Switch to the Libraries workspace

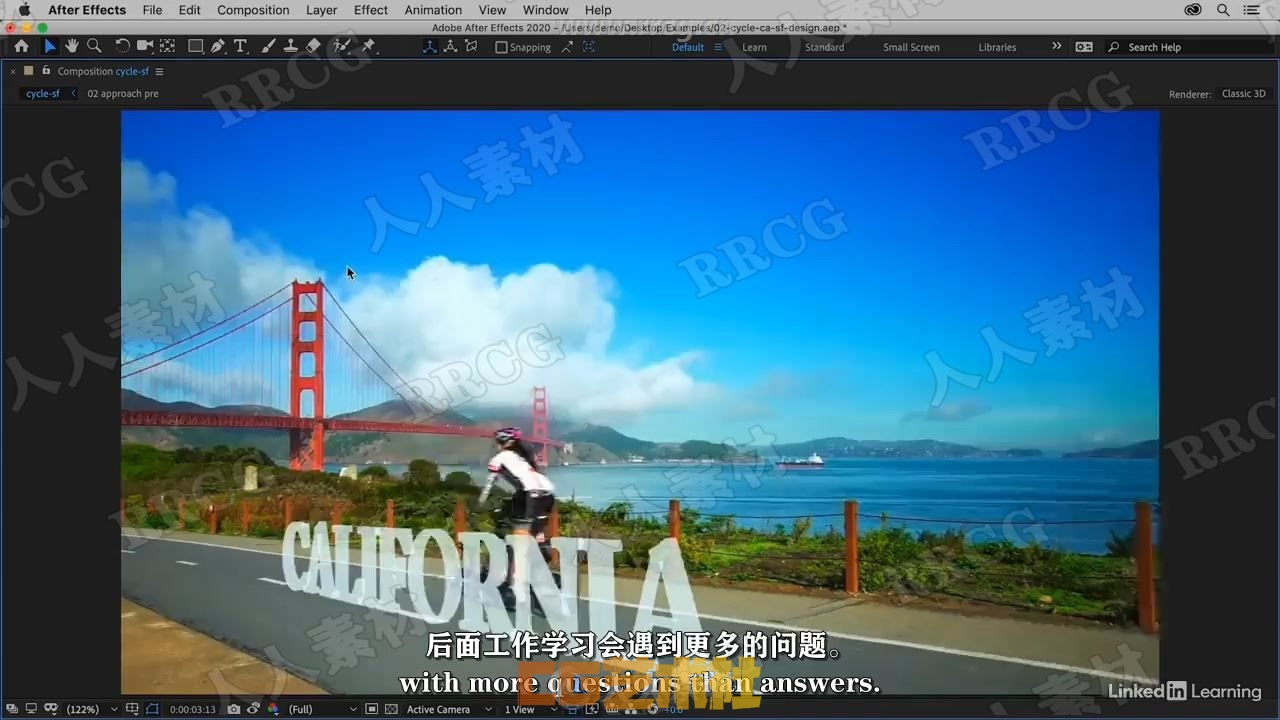997,47
